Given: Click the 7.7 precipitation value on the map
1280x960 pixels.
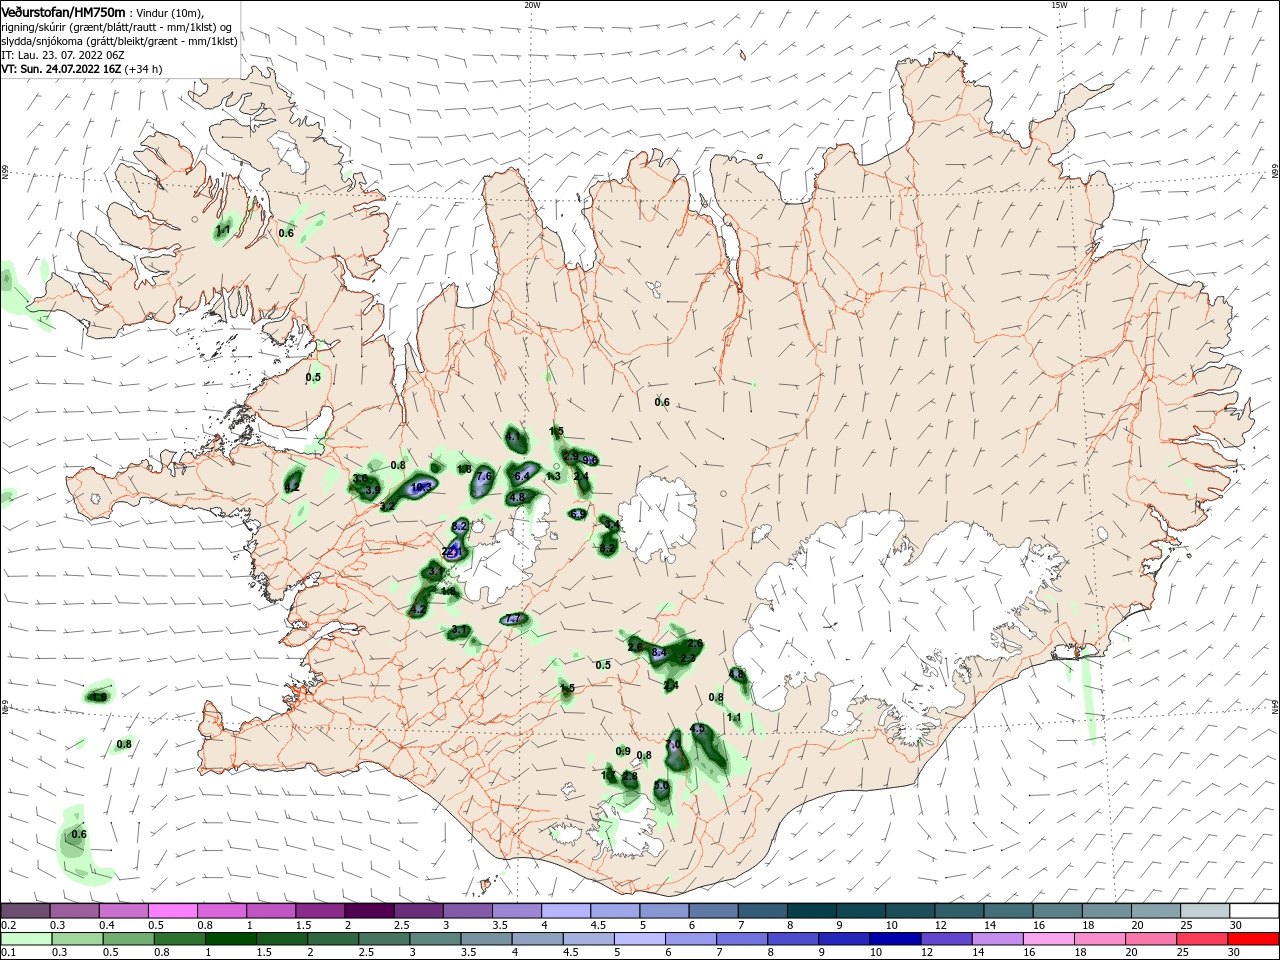Looking at the screenshot, I should [513, 619].
